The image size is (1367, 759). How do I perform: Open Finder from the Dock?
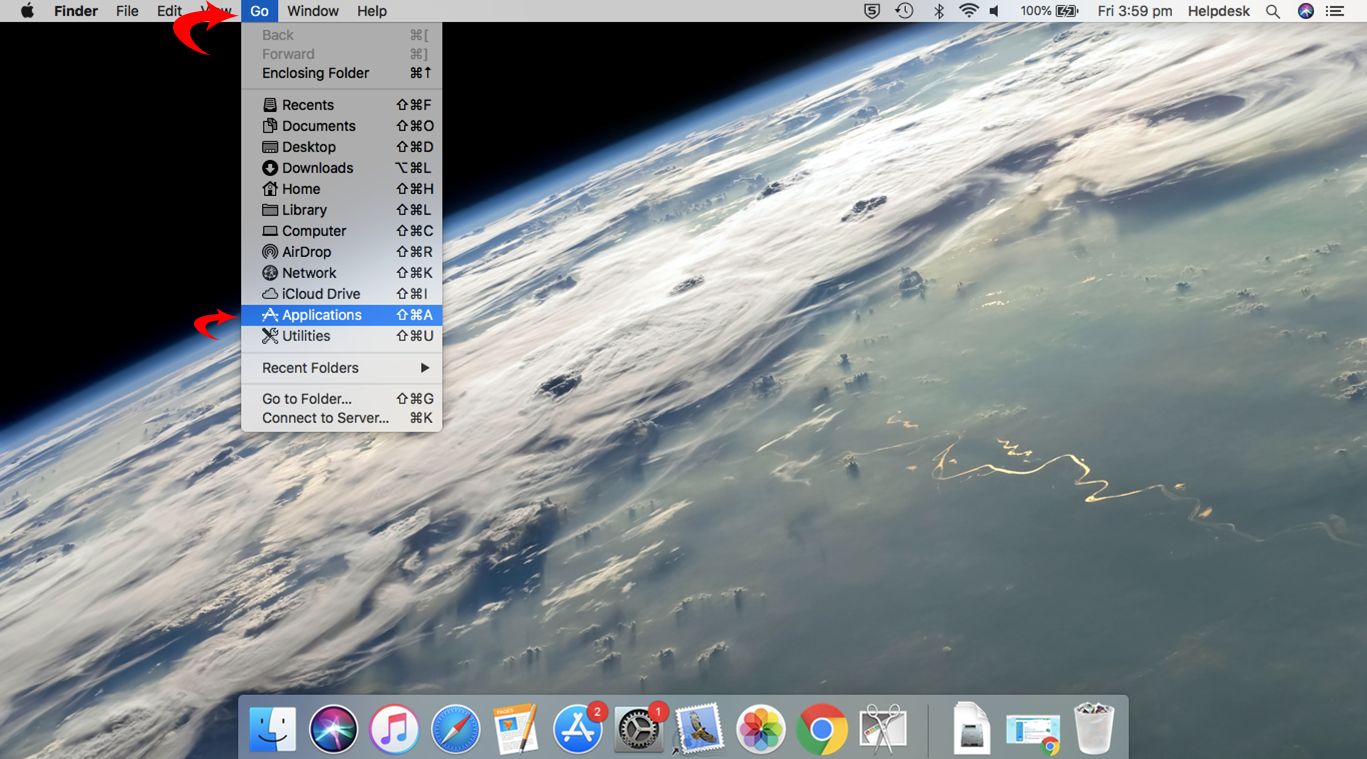coord(272,728)
